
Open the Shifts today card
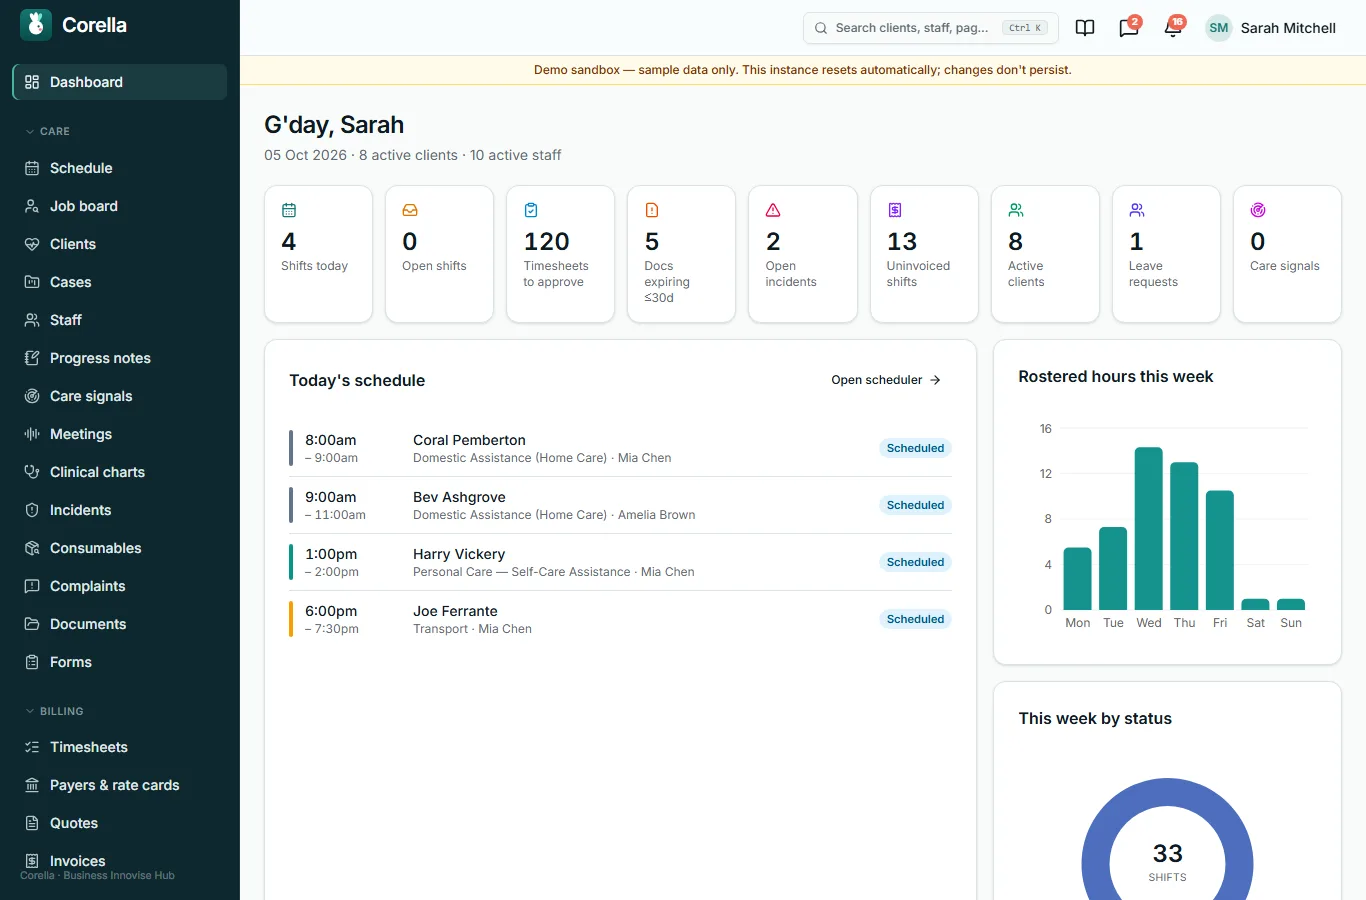pos(318,254)
